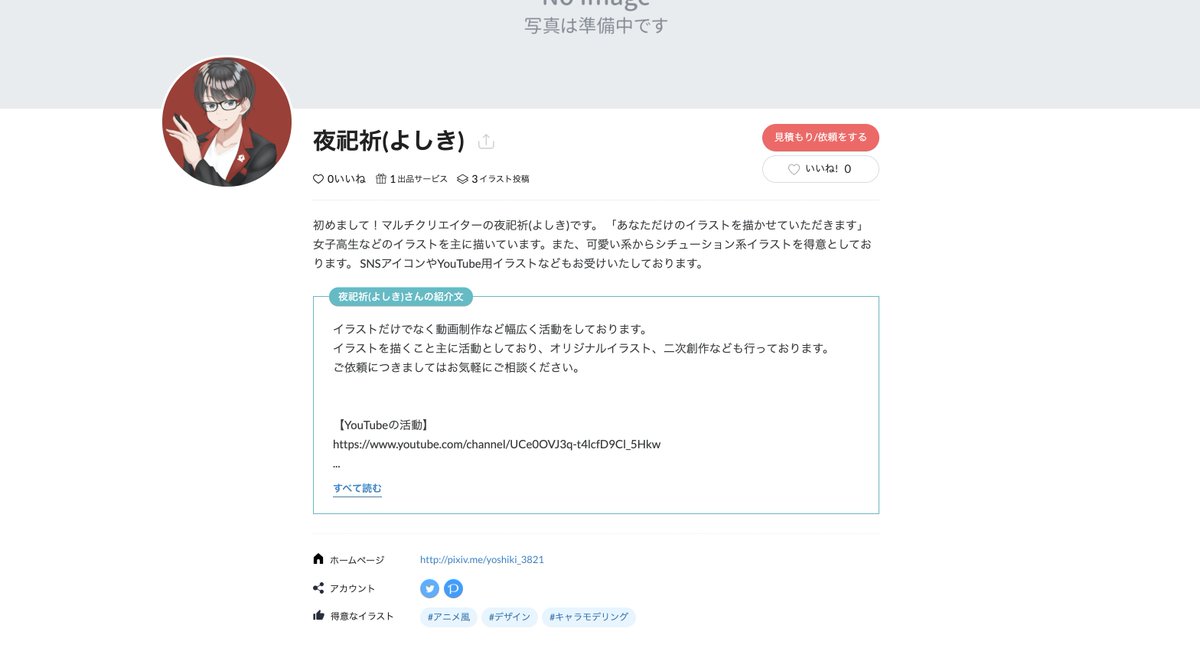Viewport: 1200px width, 648px height.
Task: Expand introduction with すべて読む
Action: 357,488
